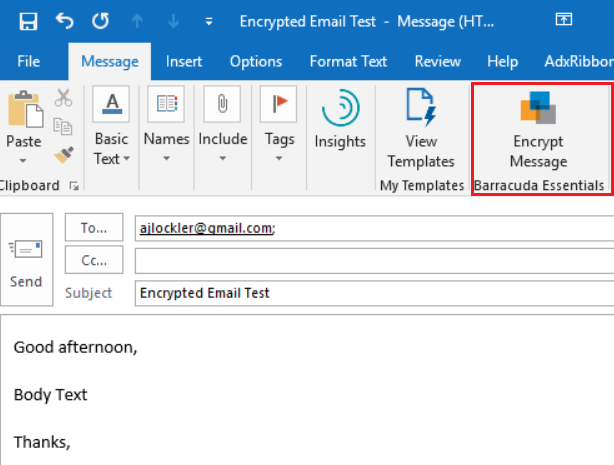Viewport: 614px width, 465px height.
Task: Click the Format Painter brush icon
Action: pos(63,153)
